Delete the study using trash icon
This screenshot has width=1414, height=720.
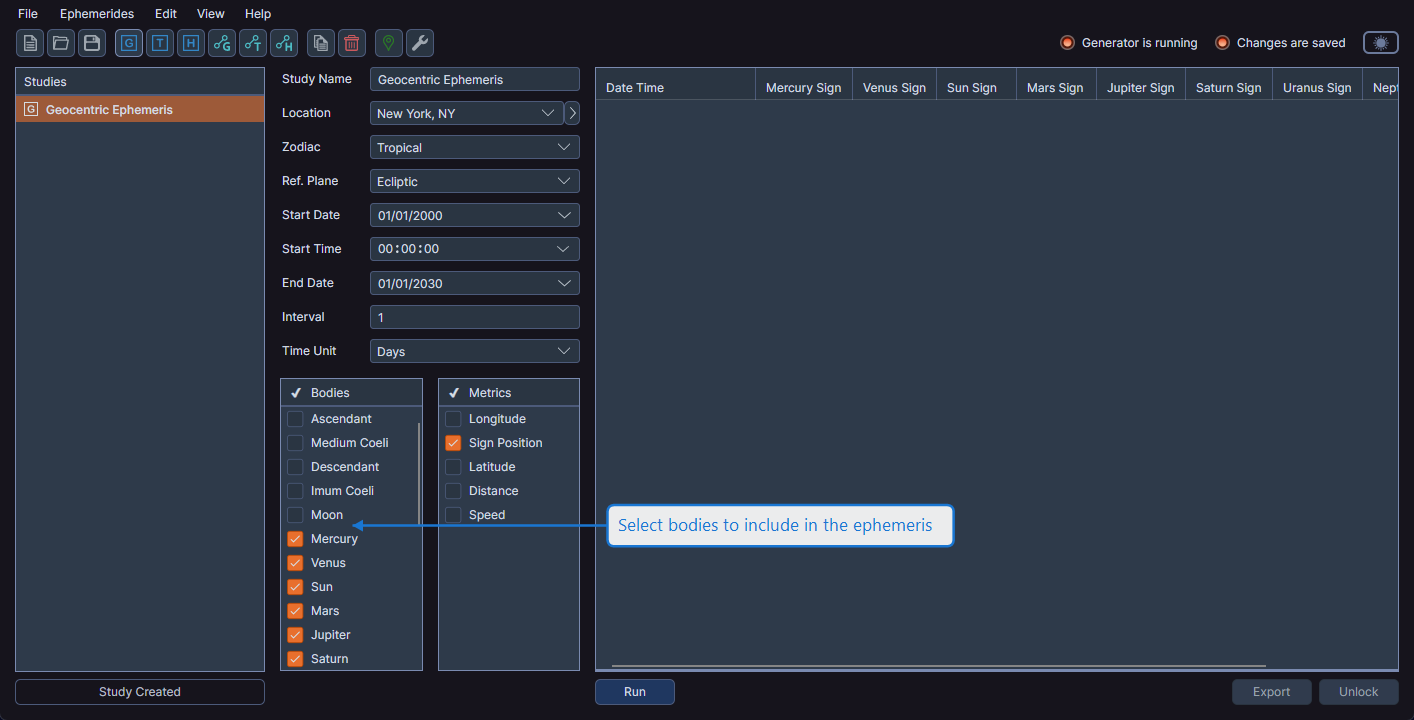pos(351,43)
